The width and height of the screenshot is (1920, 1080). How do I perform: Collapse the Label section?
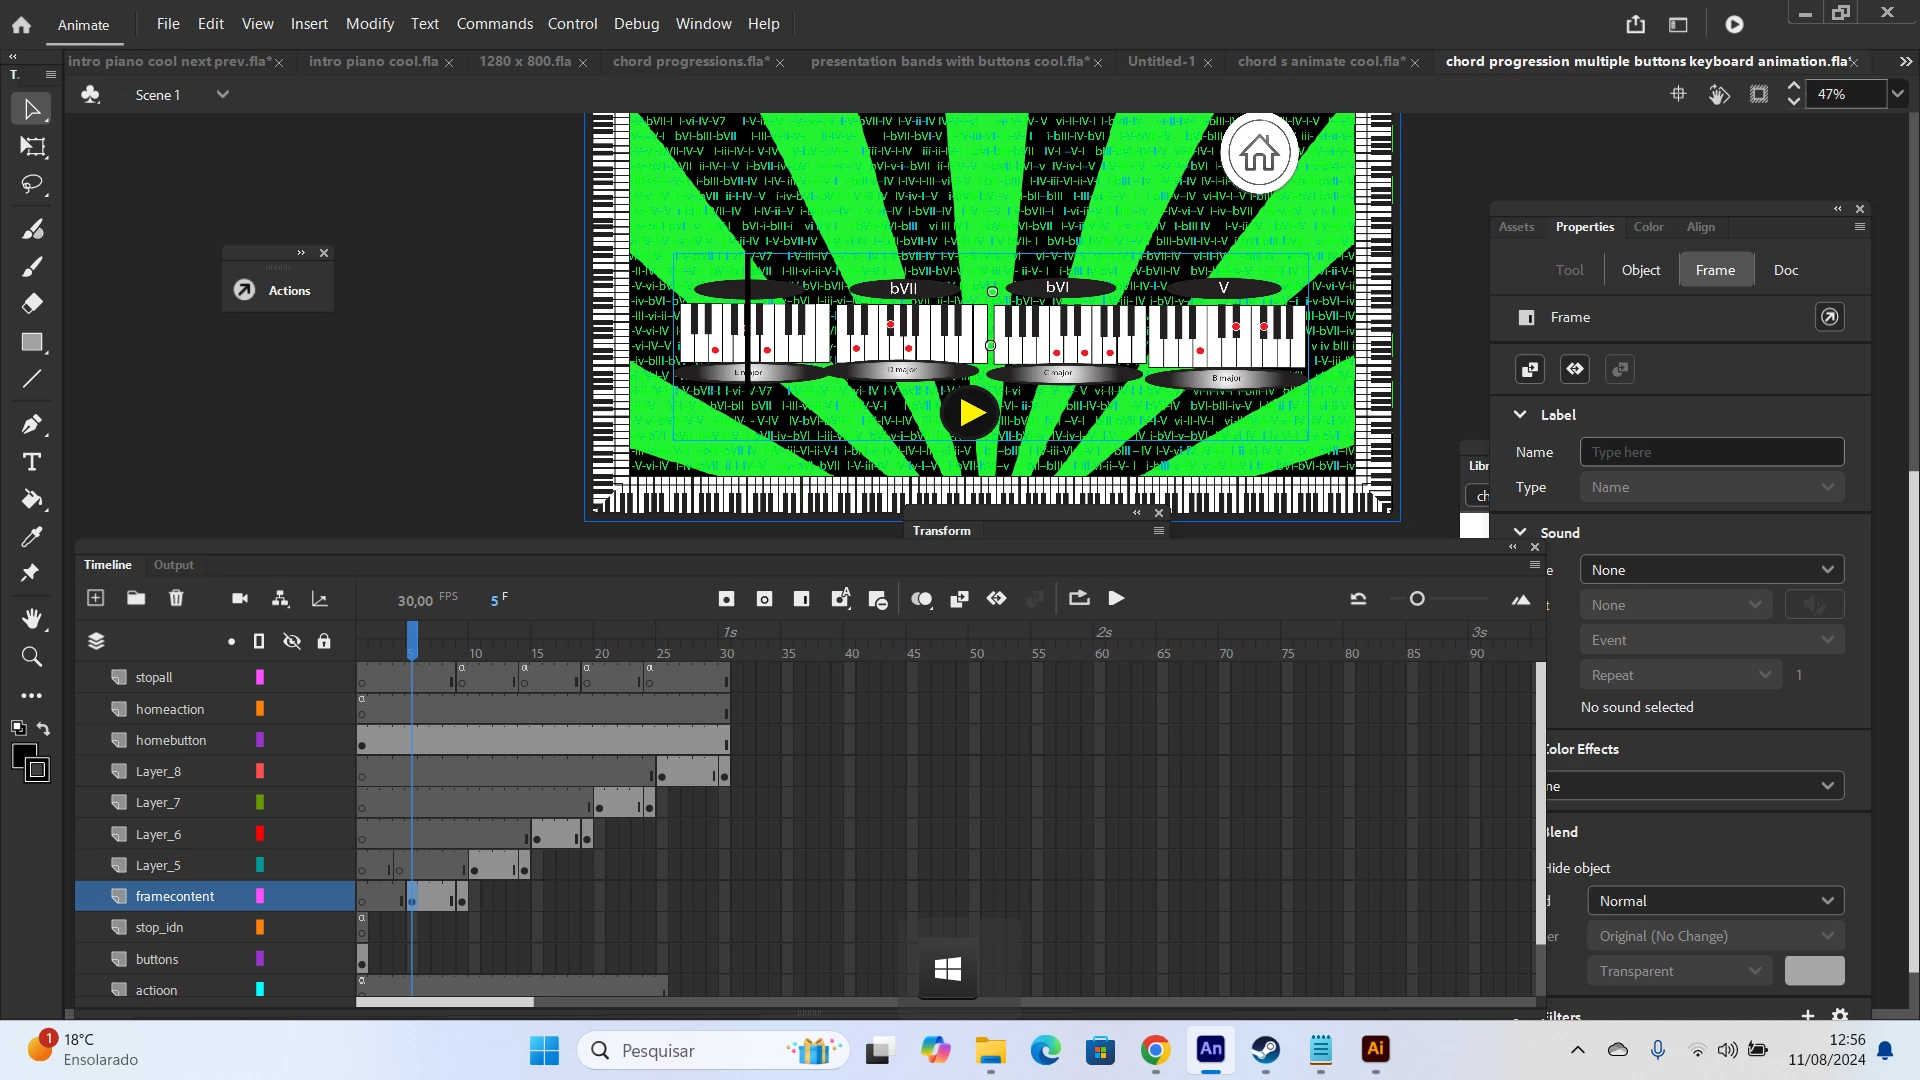tap(1520, 414)
